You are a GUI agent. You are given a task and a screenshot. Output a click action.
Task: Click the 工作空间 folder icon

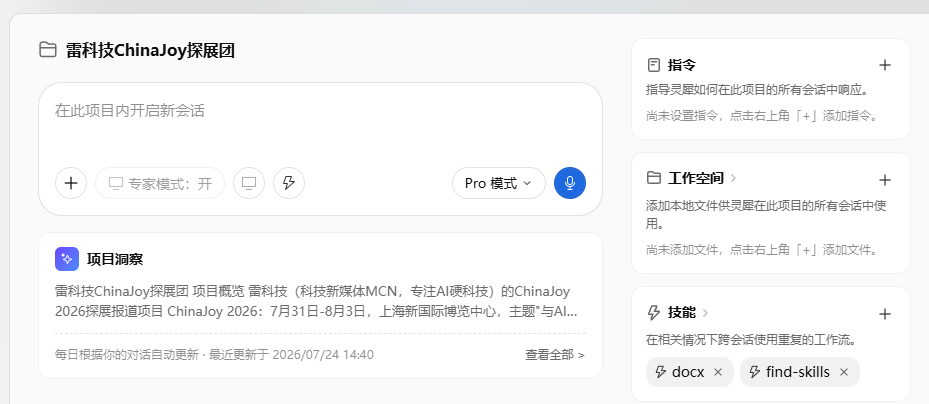tap(653, 178)
